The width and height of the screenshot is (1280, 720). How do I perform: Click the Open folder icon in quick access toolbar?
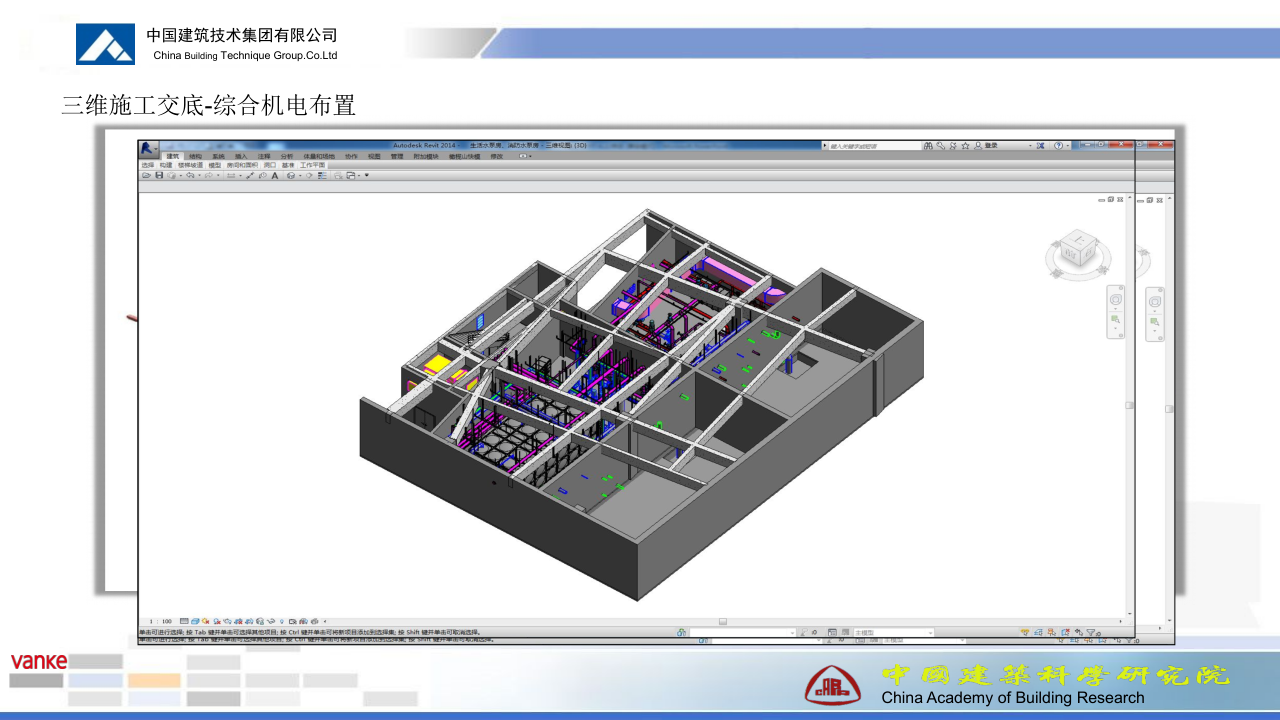pos(146,175)
